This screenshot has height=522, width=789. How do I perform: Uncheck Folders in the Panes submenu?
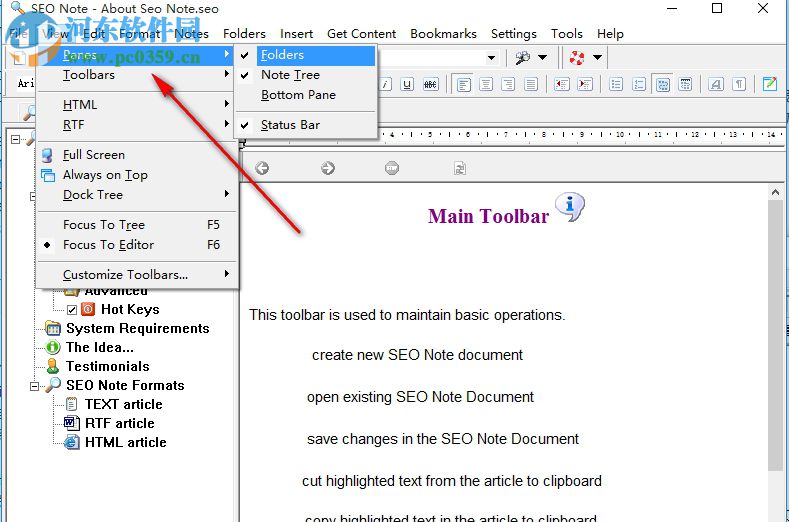[306, 55]
